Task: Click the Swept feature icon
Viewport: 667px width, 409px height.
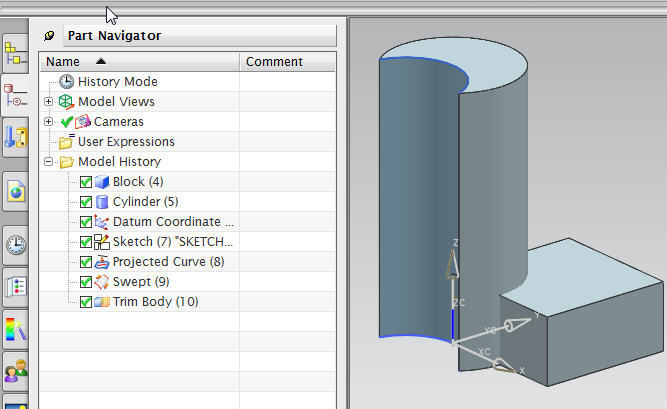Action: pos(102,282)
